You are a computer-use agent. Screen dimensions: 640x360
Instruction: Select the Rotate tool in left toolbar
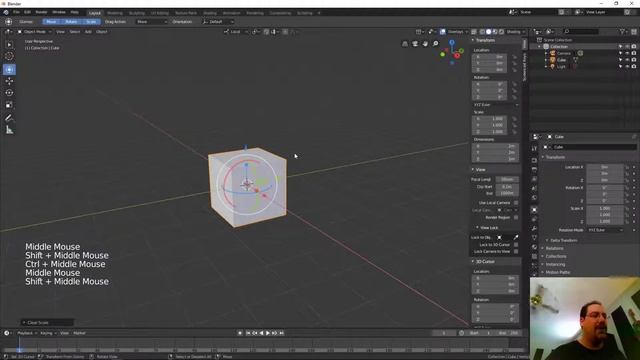[x=9, y=93]
